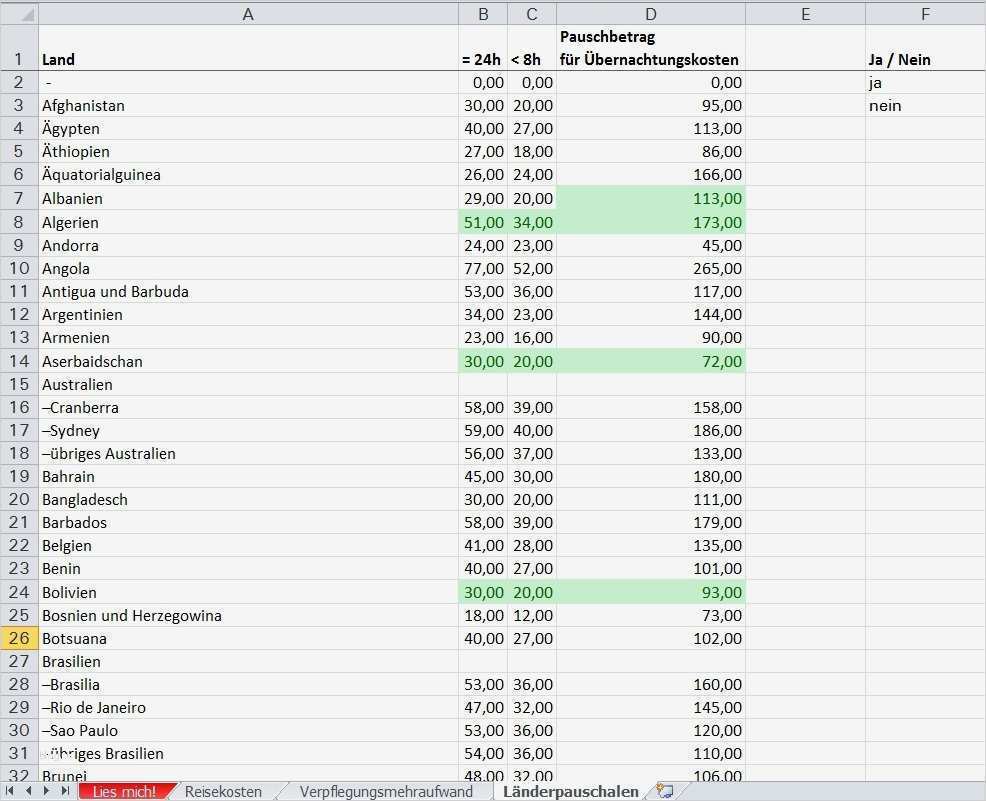
Task: Show next sheet tab arrow
Action: (46, 791)
